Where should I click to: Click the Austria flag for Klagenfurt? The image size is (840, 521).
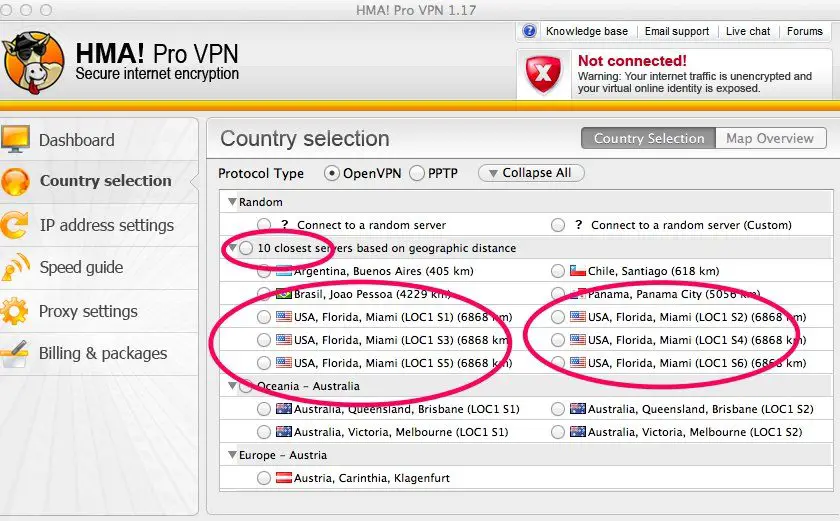click(284, 478)
